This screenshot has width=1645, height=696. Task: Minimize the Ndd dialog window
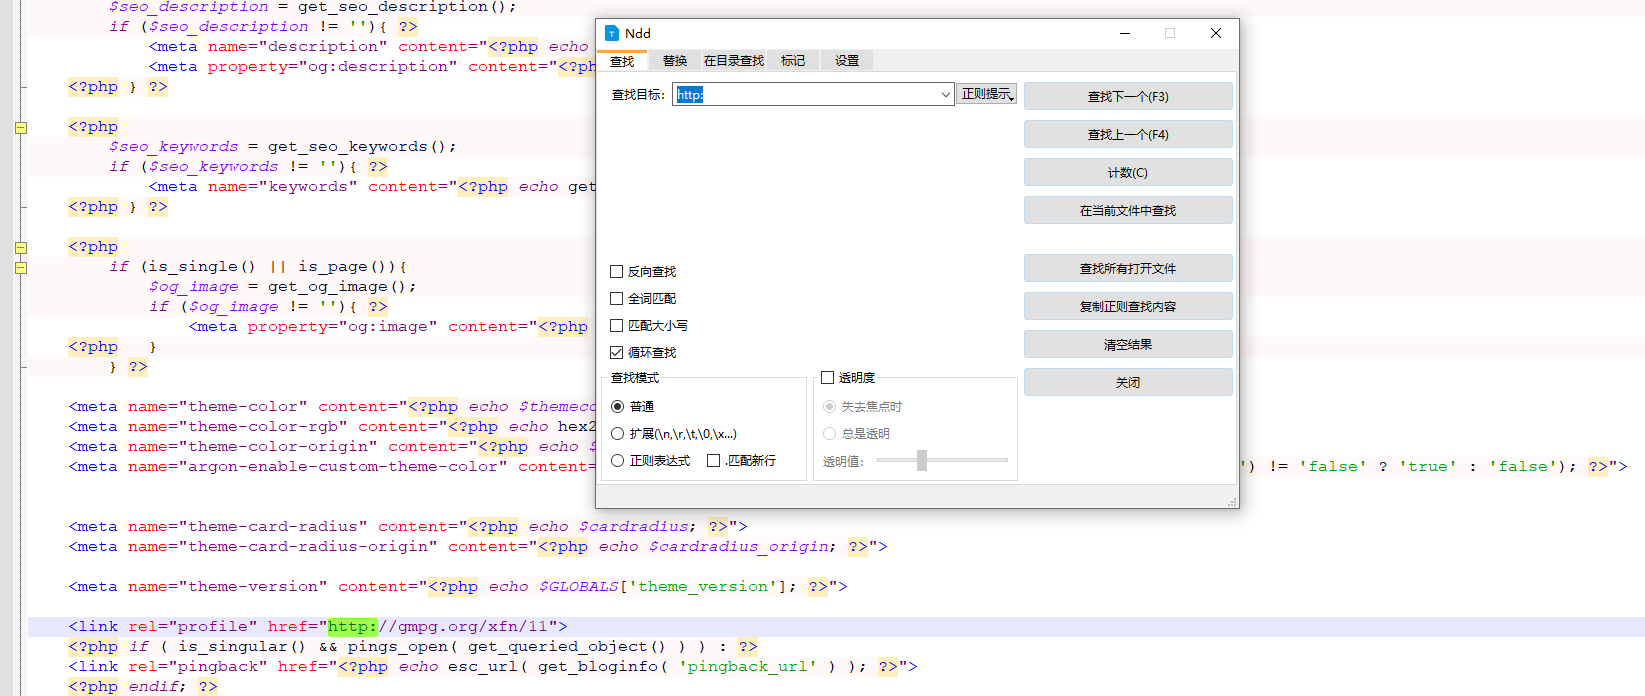1125,33
